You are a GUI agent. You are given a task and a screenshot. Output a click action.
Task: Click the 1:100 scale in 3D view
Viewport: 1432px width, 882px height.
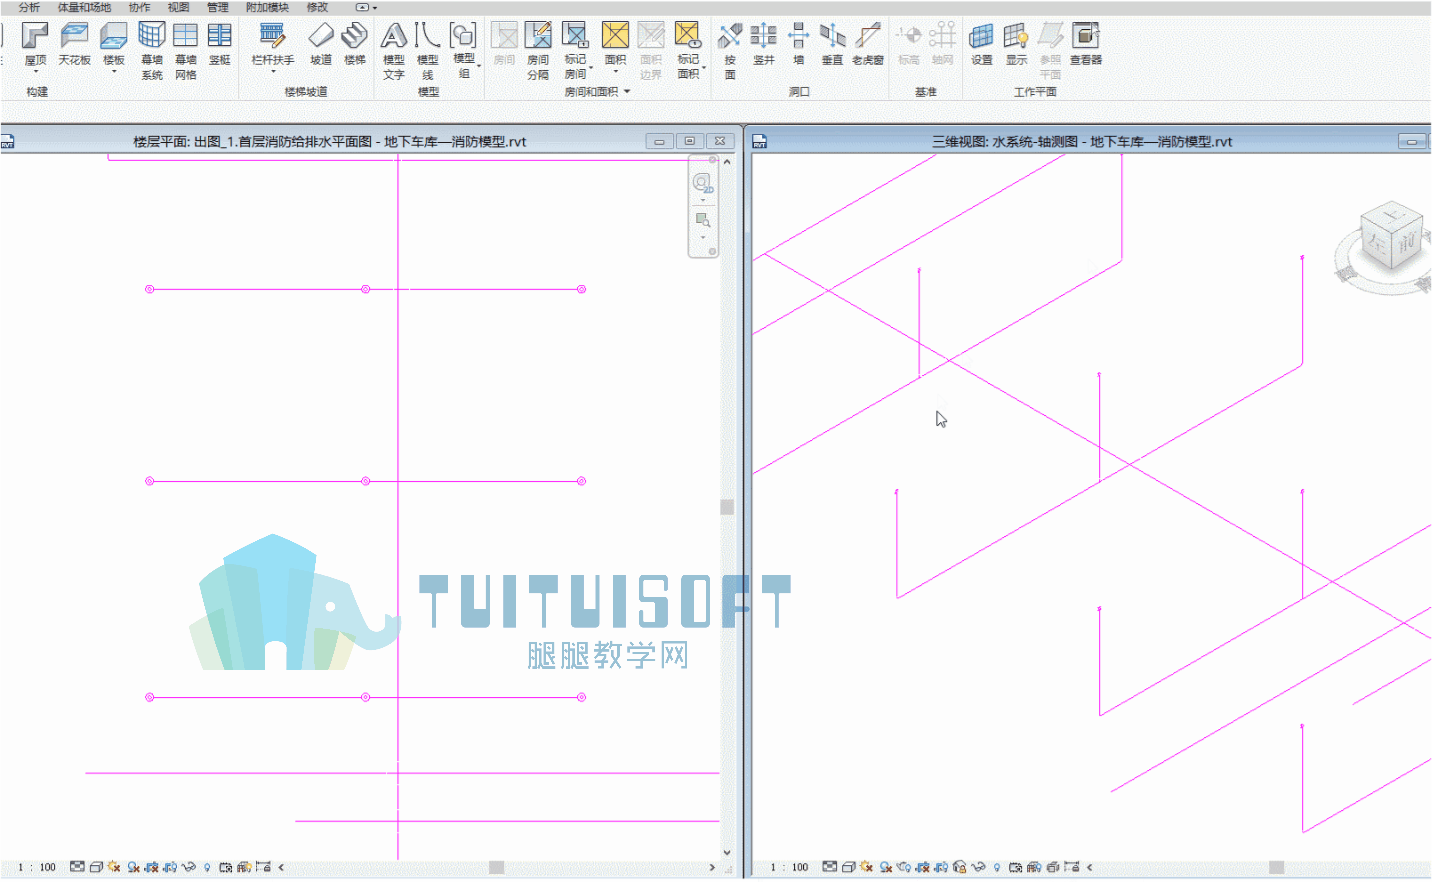[x=790, y=867]
